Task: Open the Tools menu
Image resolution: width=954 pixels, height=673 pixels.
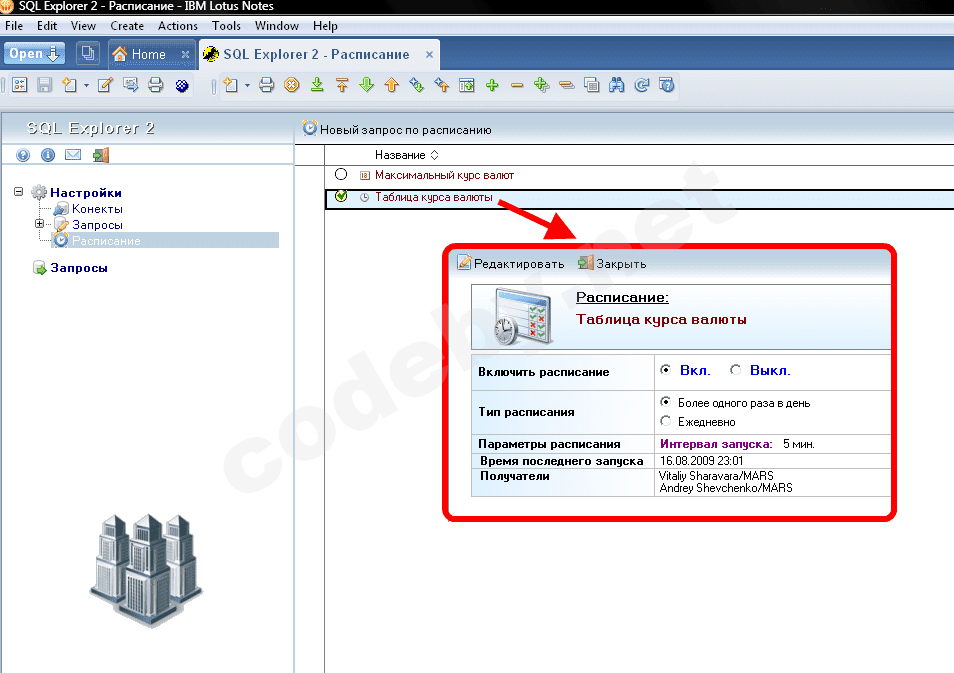Action: click(226, 26)
